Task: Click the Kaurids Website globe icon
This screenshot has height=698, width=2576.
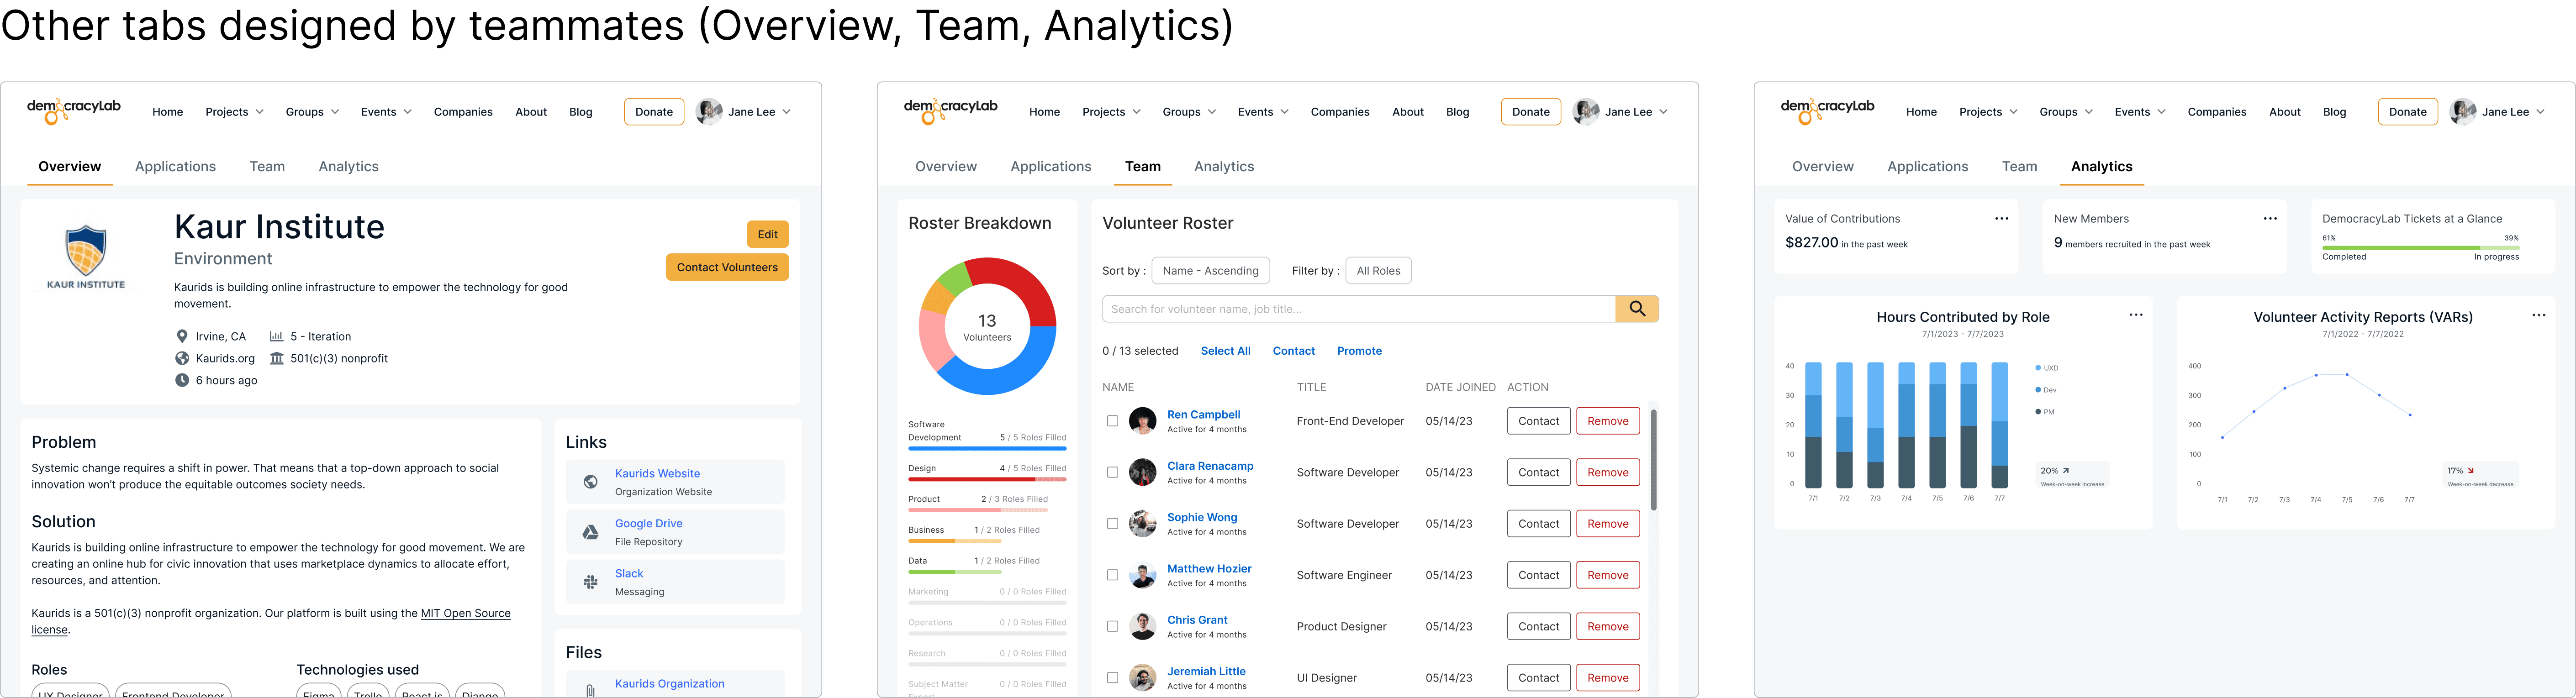Action: coord(591,482)
